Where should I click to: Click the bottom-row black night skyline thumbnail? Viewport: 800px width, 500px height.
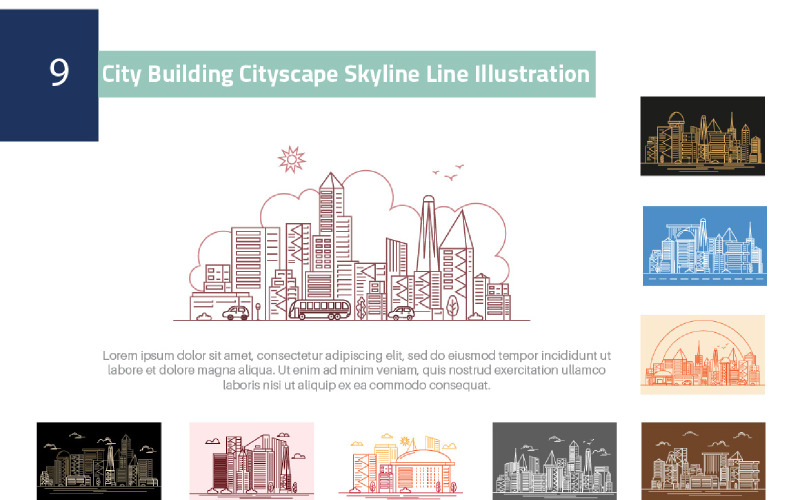(x=99, y=461)
